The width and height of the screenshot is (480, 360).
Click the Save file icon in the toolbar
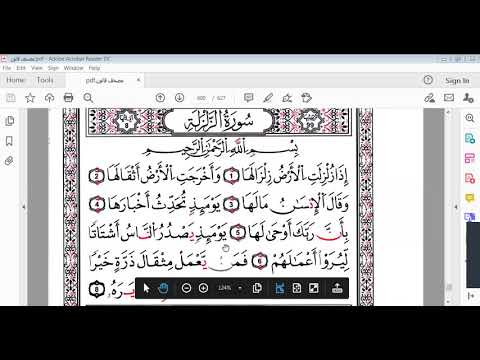click(11, 98)
